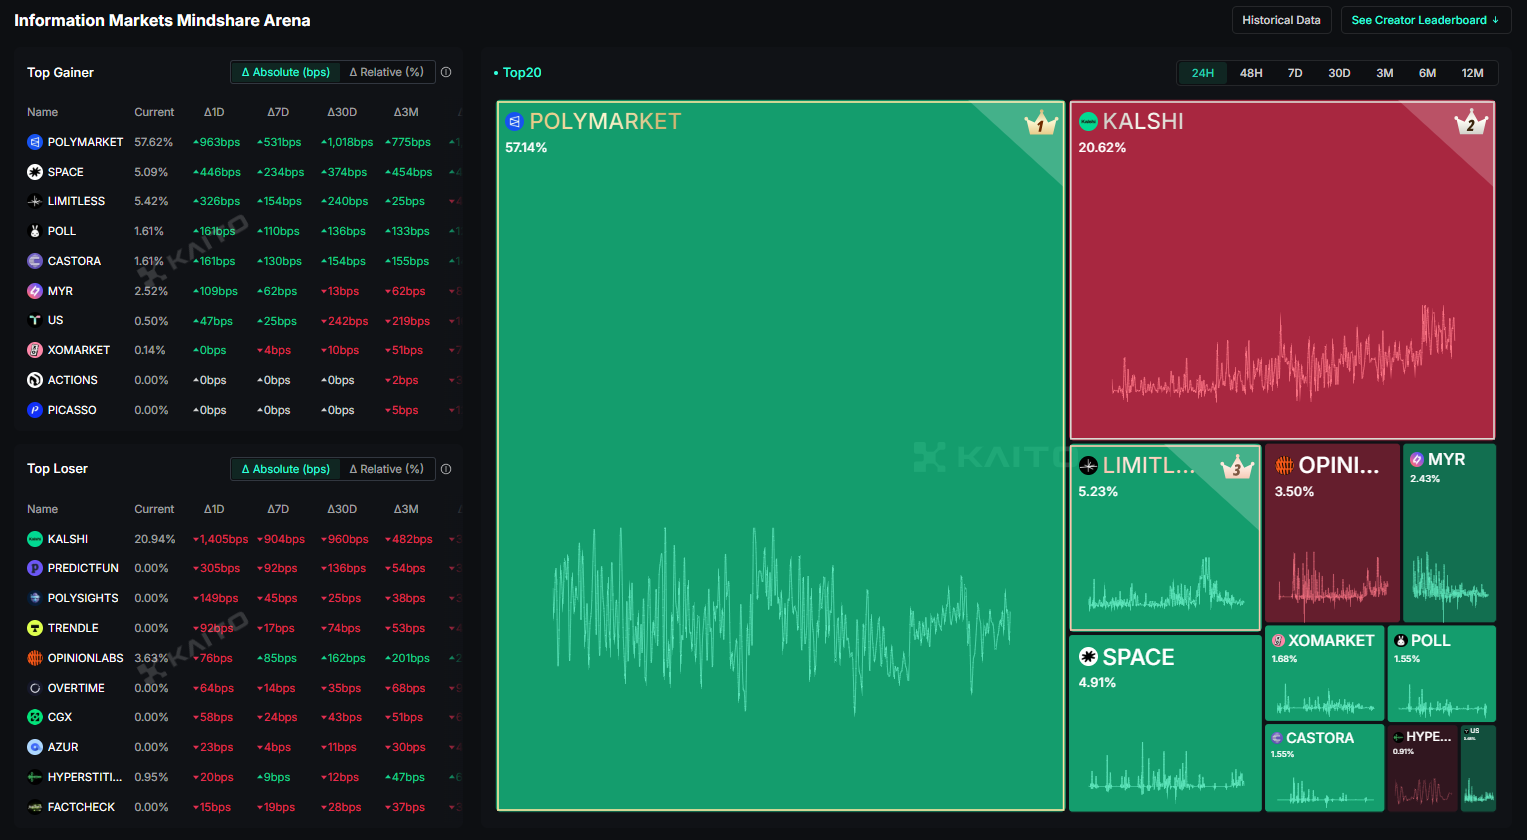Switch to the 7D timeframe tab
Screen dimensions: 1527x840
pos(1293,72)
